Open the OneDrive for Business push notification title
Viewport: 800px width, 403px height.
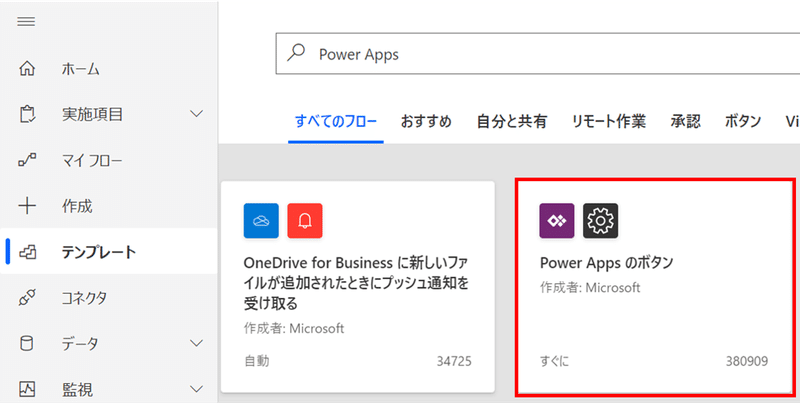tap(356, 283)
